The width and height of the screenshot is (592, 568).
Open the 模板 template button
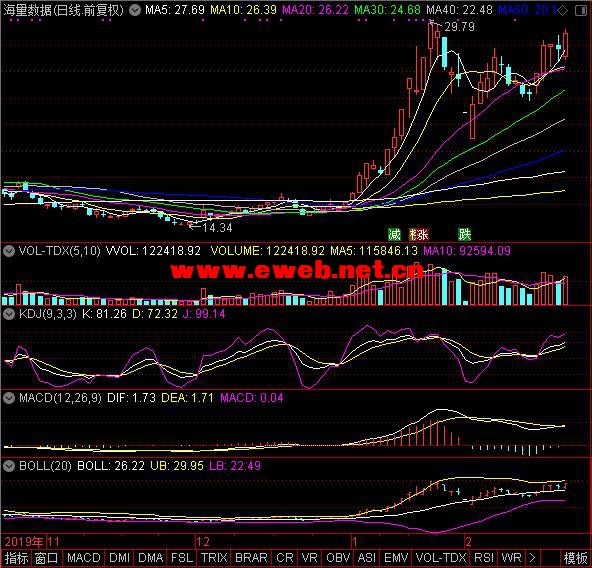[x=576, y=558]
